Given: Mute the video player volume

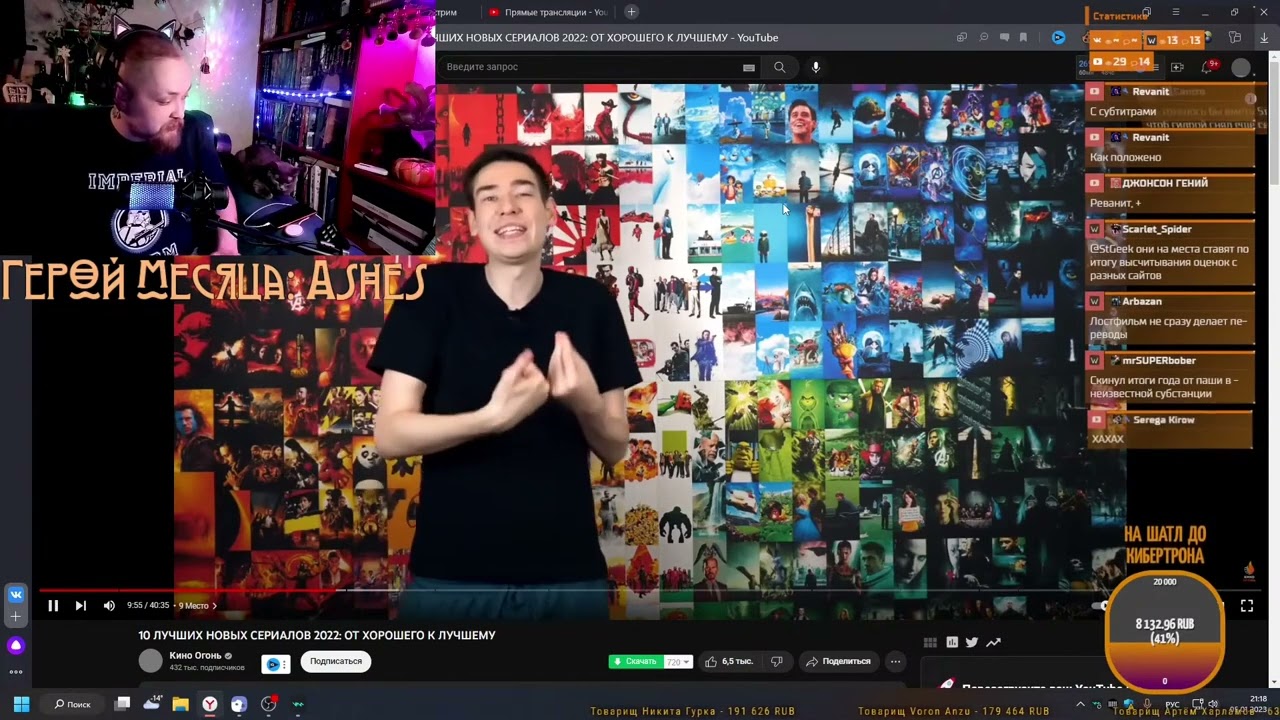Looking at the screenshot, I should click(x=109, y=605).
